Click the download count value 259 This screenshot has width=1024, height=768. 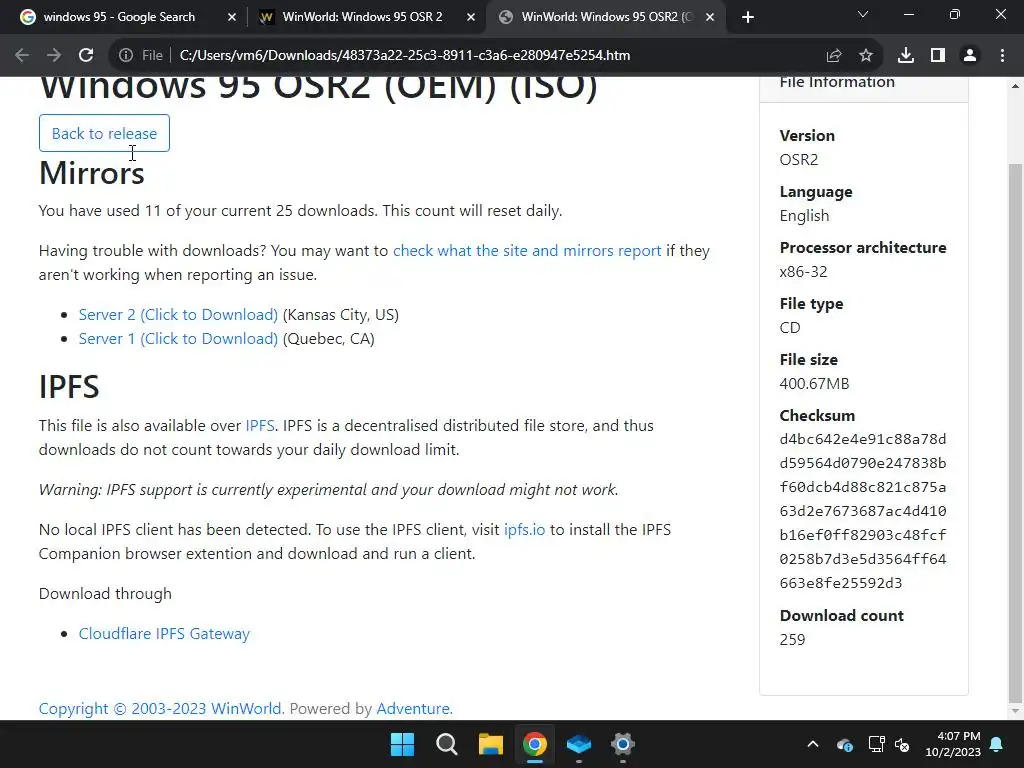[792, 640]
